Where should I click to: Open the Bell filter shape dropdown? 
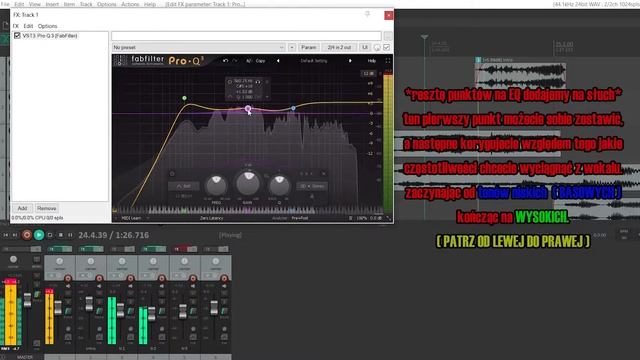coord(184,186)
